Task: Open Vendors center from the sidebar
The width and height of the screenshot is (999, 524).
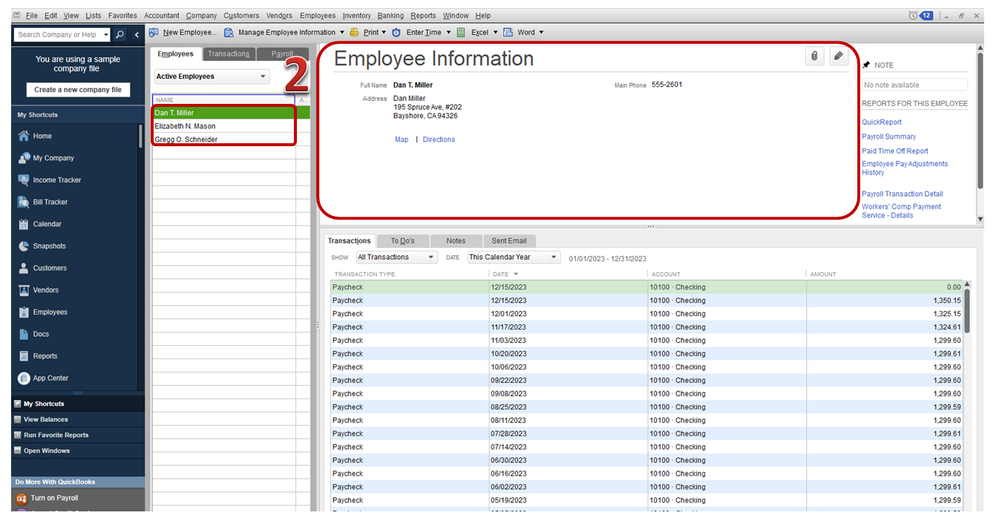Action: coord(39,290)
